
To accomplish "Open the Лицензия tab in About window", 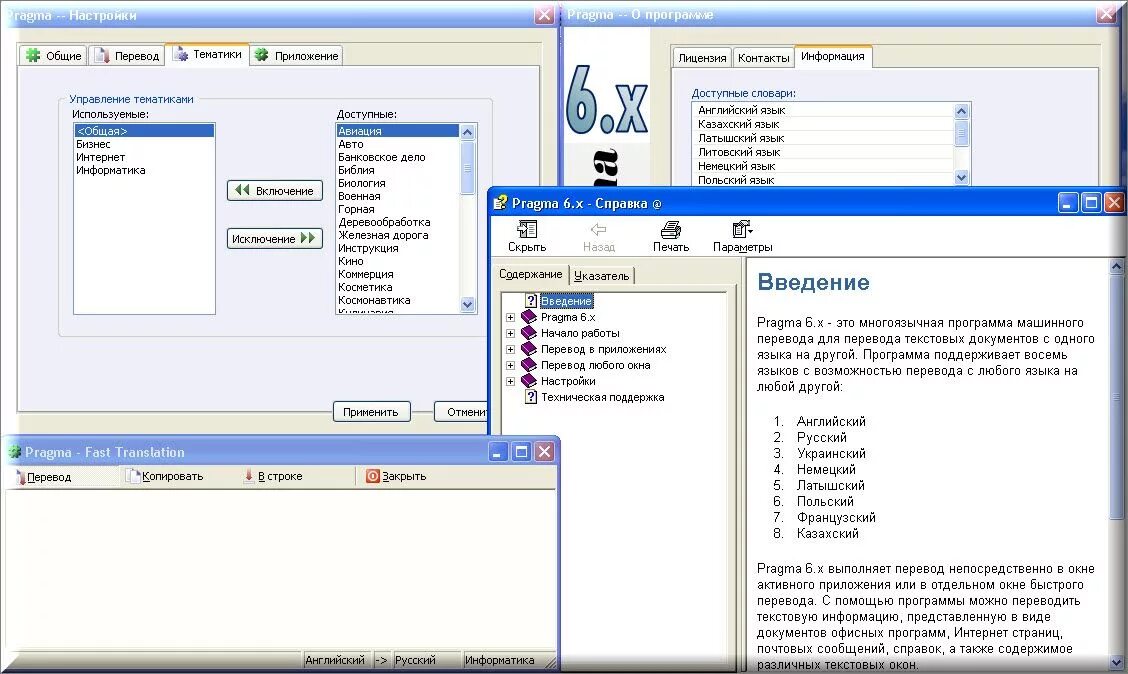I will pos(702,58).
